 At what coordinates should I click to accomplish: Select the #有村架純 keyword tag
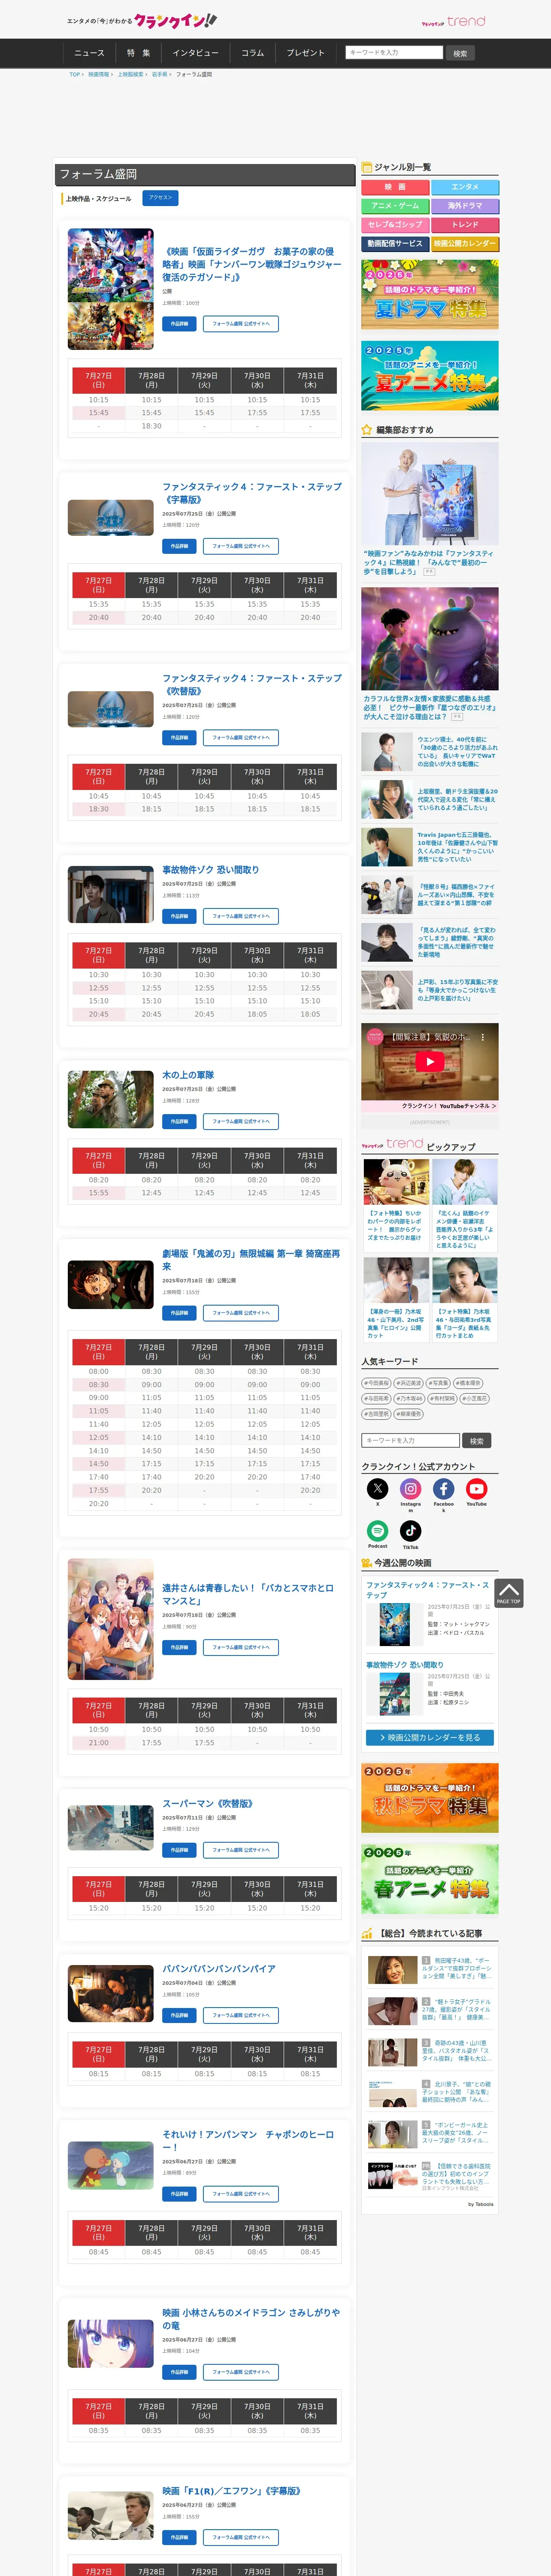point(442,1399)
